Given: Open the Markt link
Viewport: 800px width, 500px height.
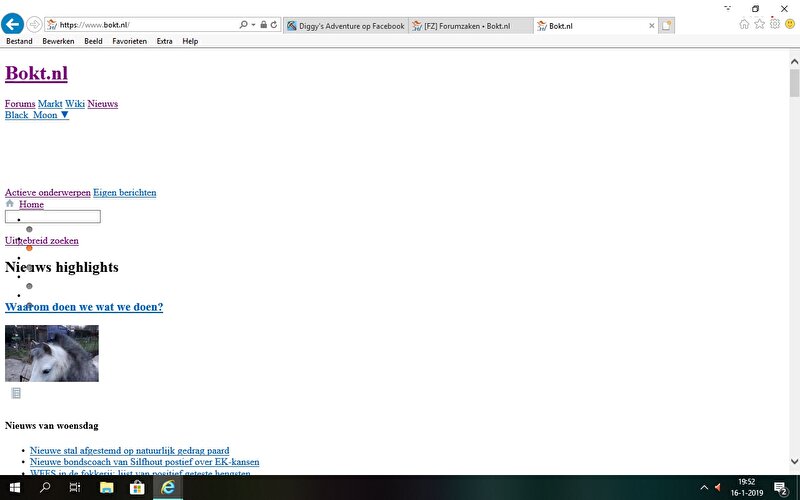Looking at the screenshot, I should [x=50, y=104].
